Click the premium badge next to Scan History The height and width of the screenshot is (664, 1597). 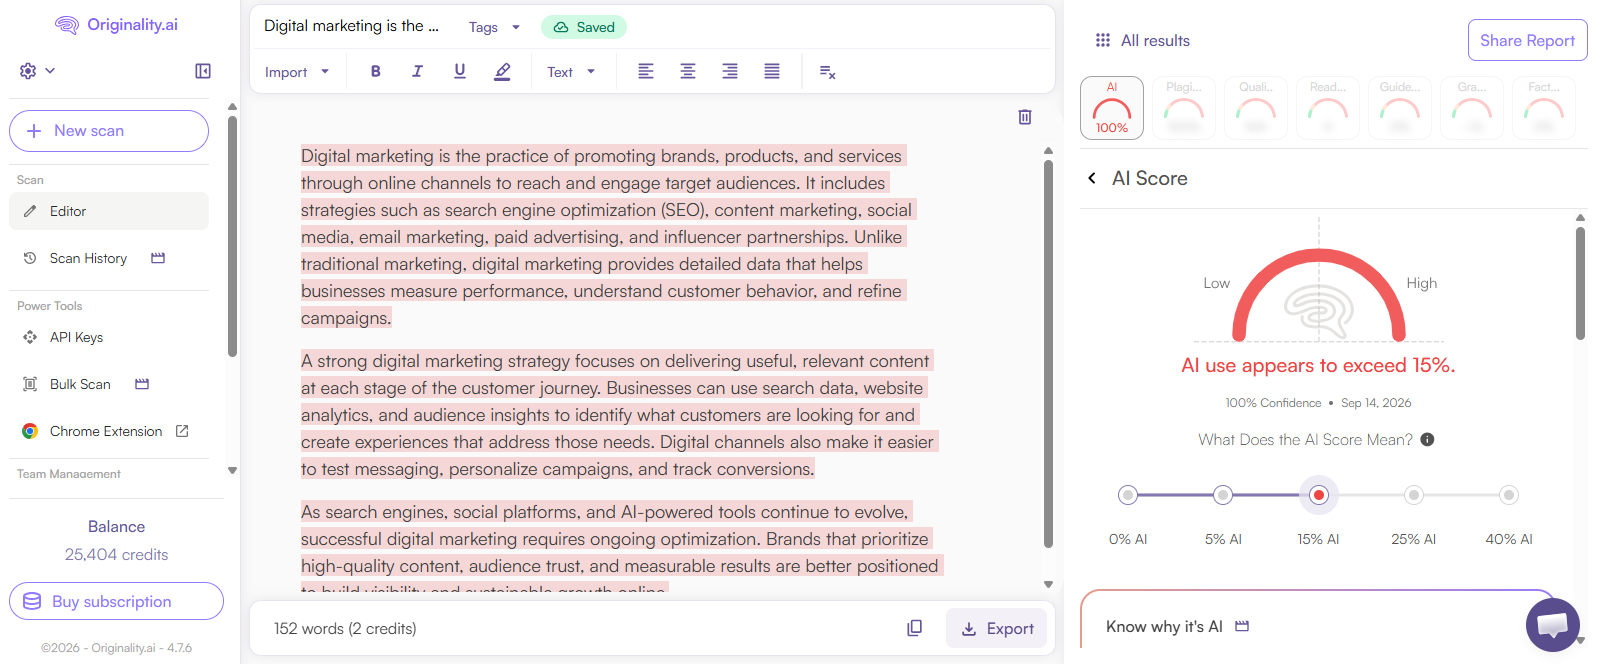click(158, 258)
